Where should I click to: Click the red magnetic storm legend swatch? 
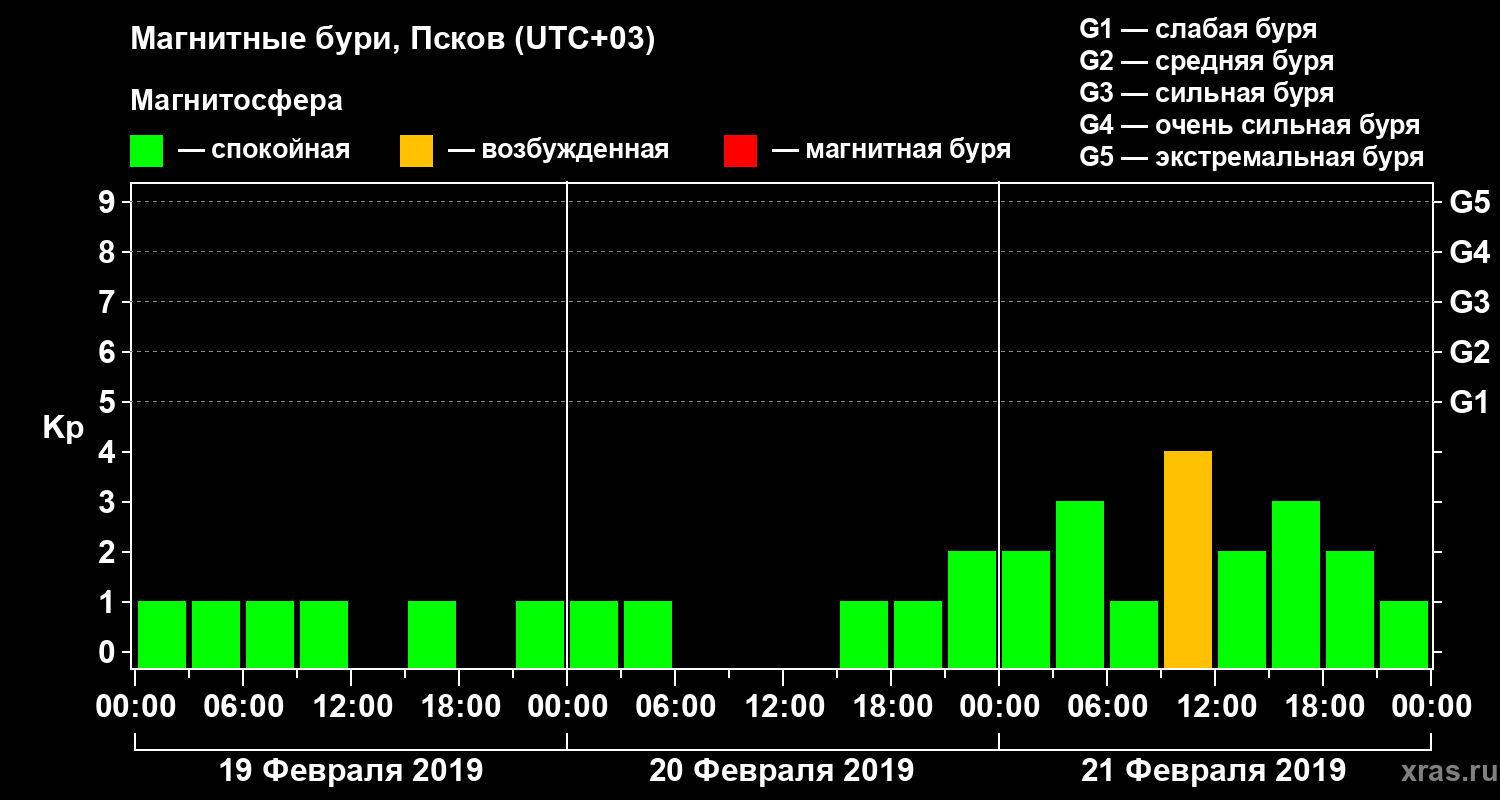[x=740, y=150]
